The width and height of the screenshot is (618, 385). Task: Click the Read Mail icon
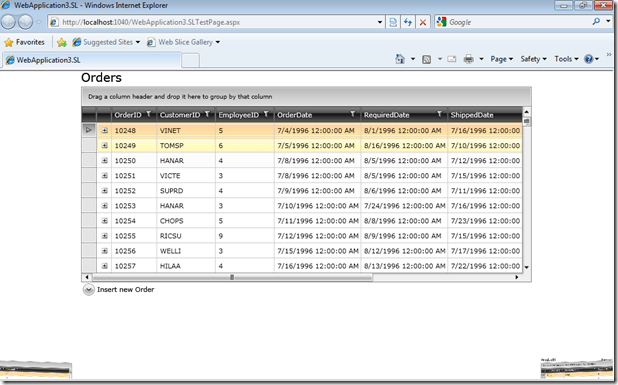pyautogui.click(x=452, y=59)
